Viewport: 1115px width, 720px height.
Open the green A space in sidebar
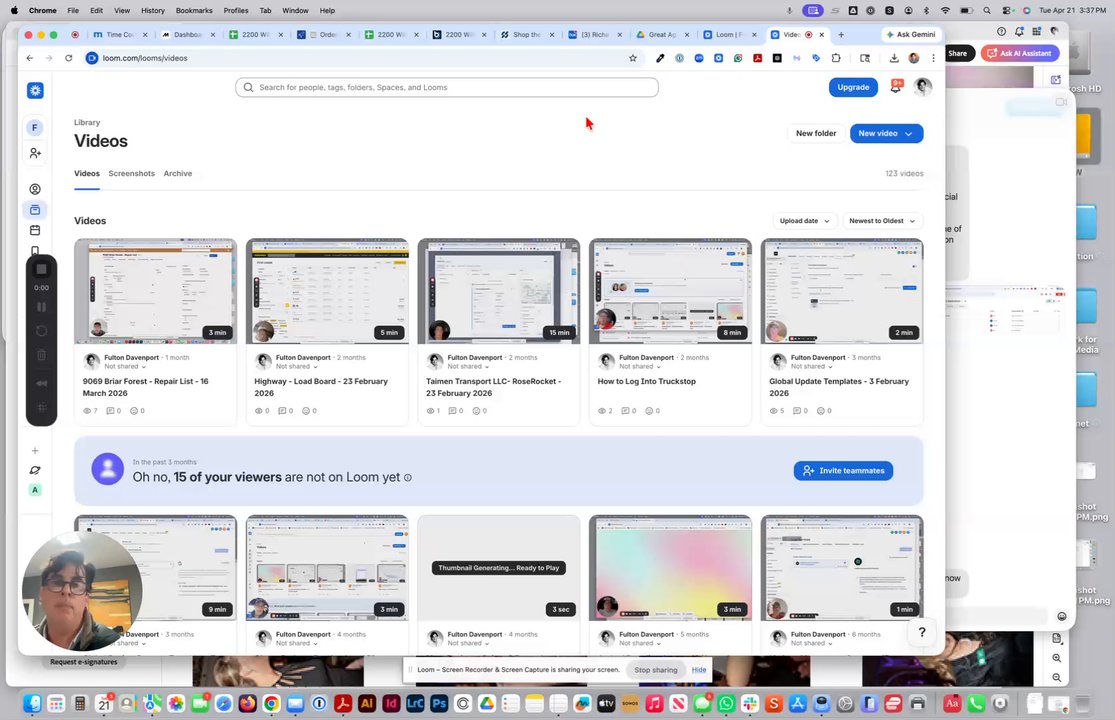(35, 490)
